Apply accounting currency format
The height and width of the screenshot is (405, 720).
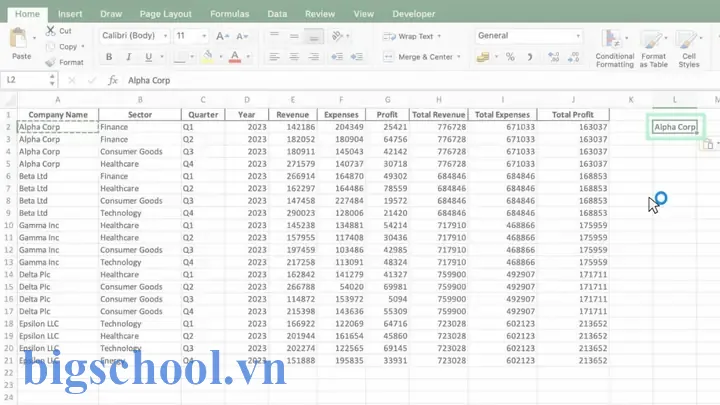click(x=483, y=57)
